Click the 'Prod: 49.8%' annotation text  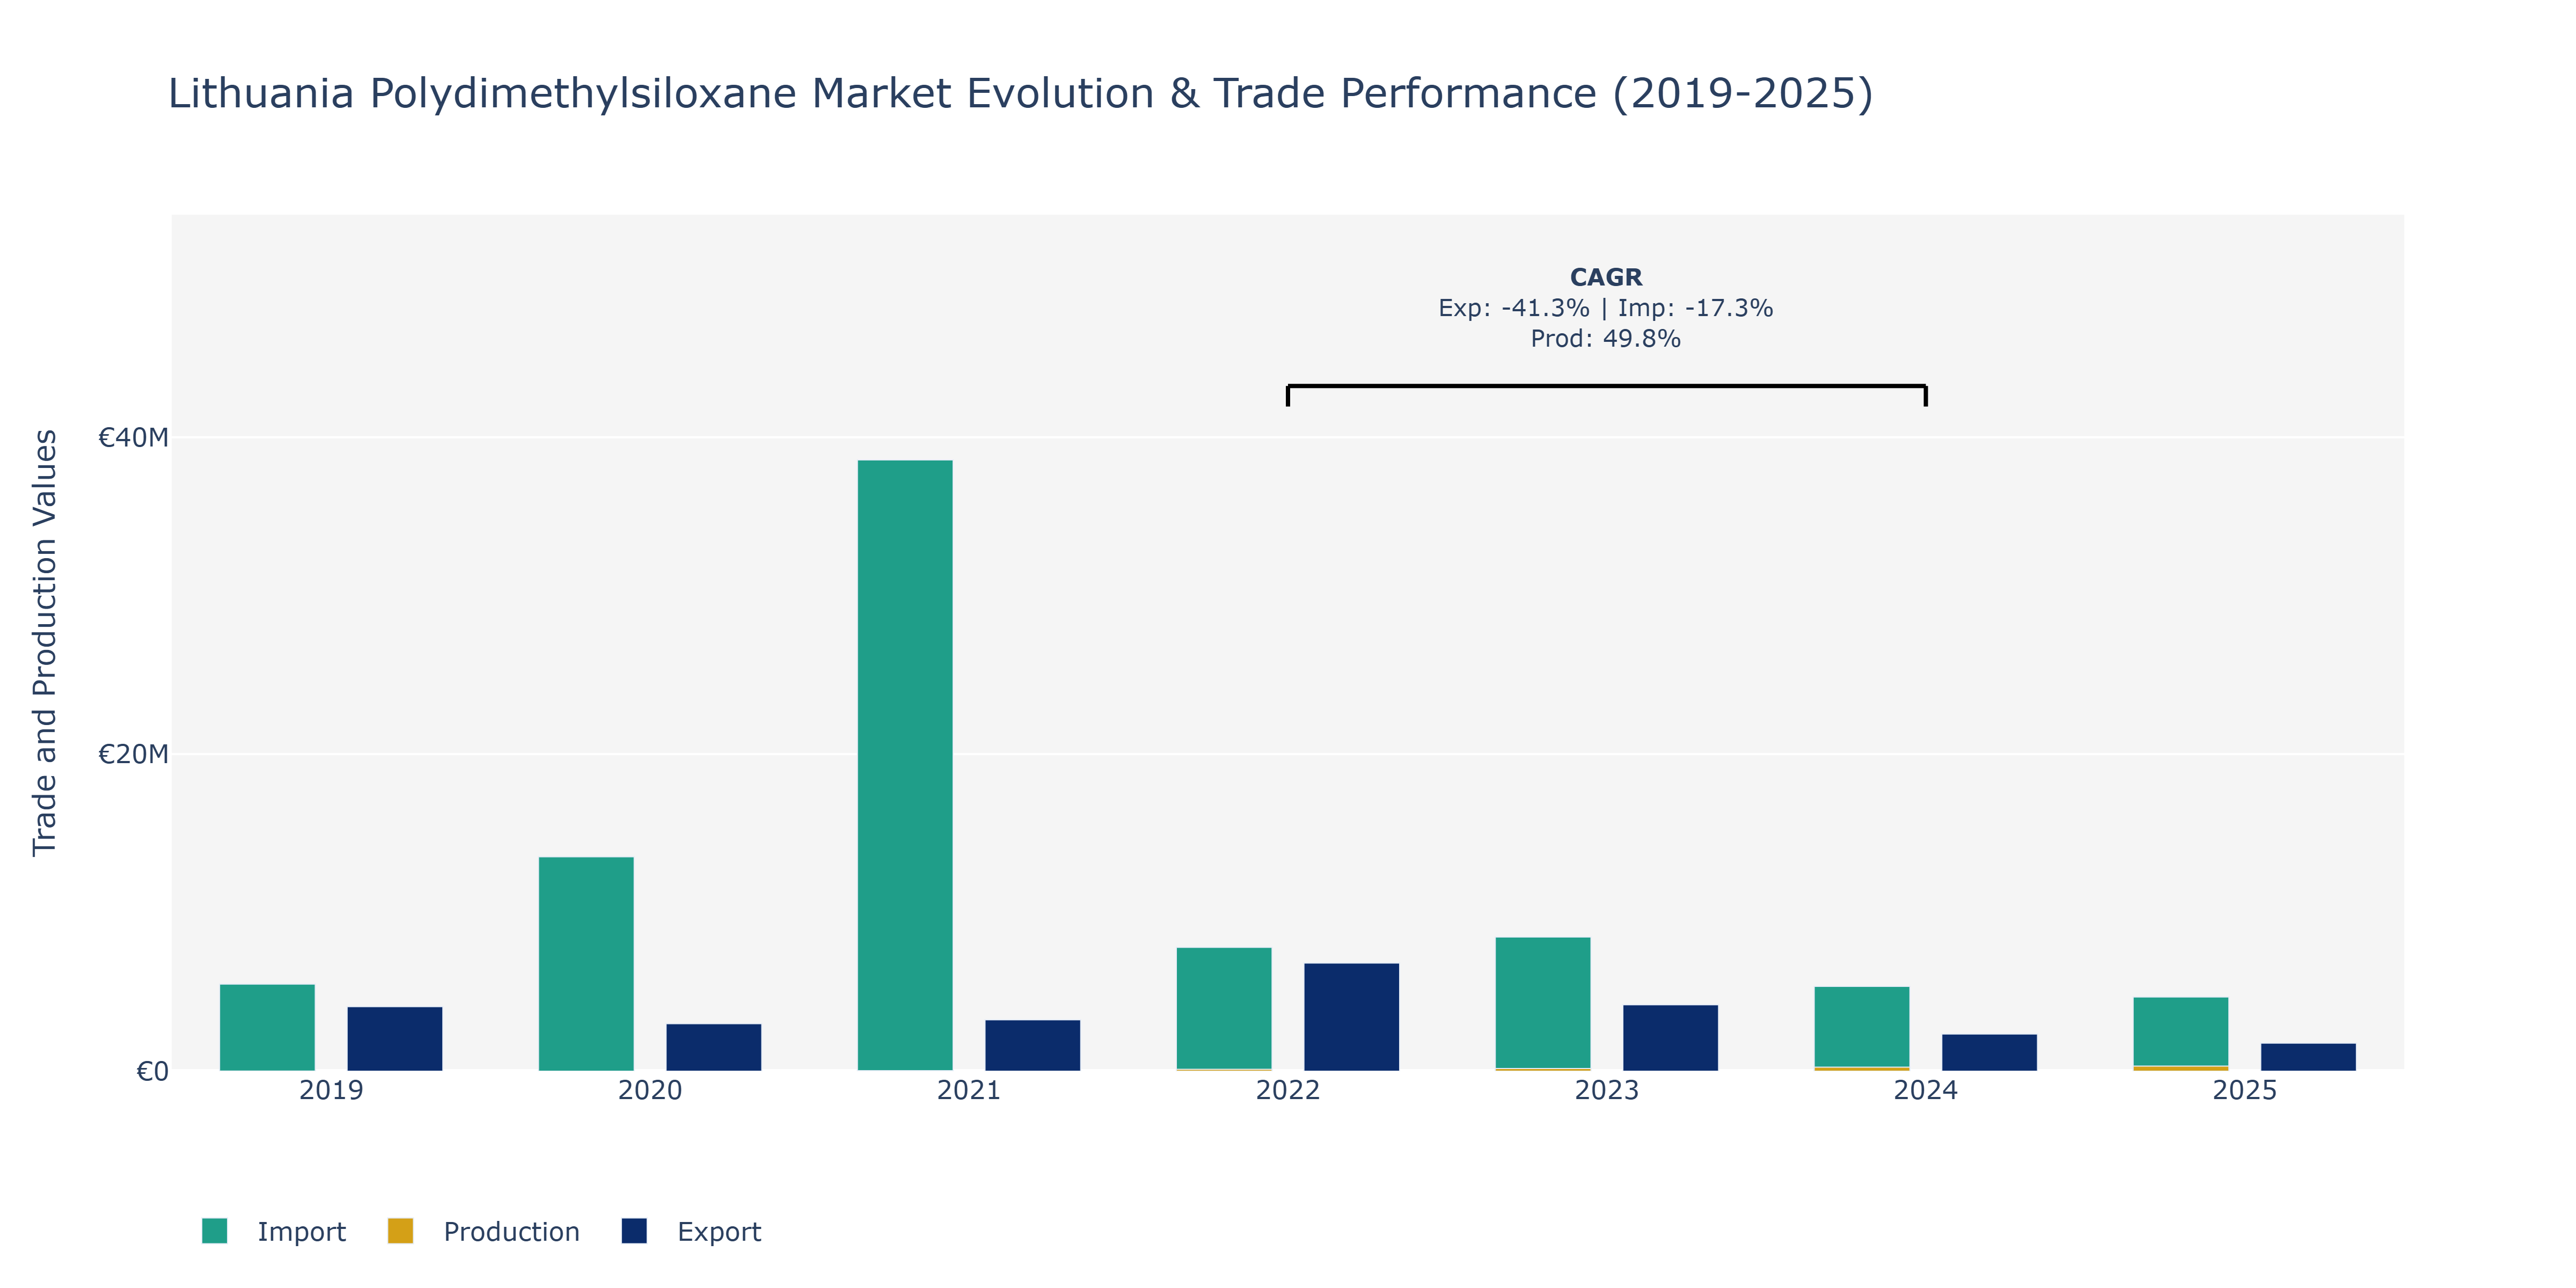pos(1606,339)
